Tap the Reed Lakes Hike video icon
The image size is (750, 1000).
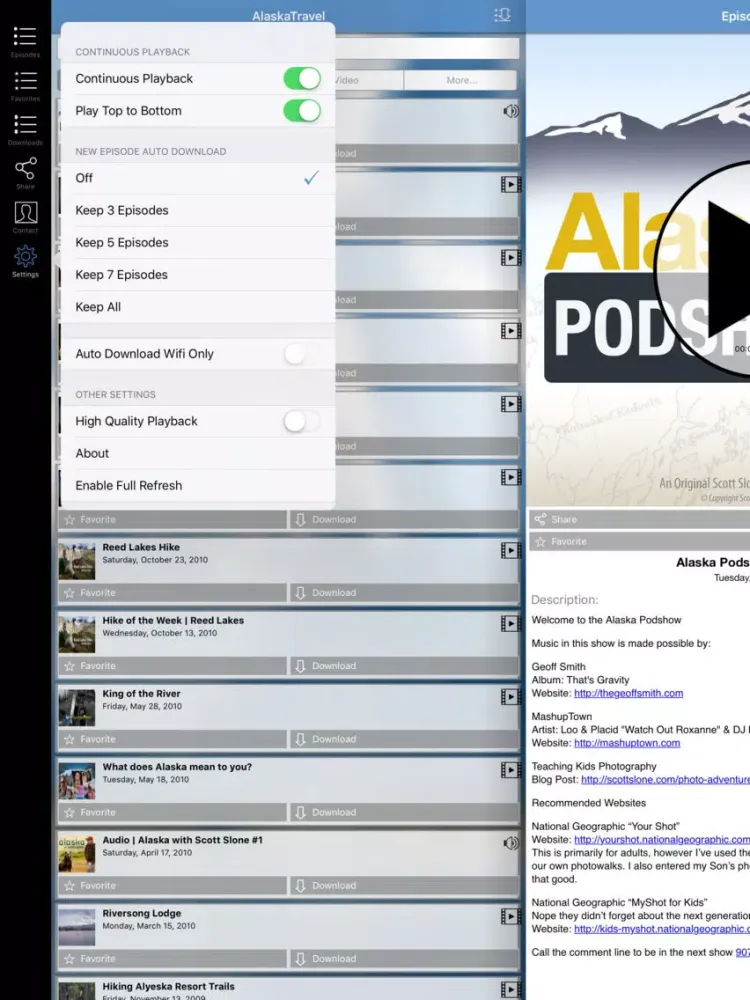[x=510, y=550]
